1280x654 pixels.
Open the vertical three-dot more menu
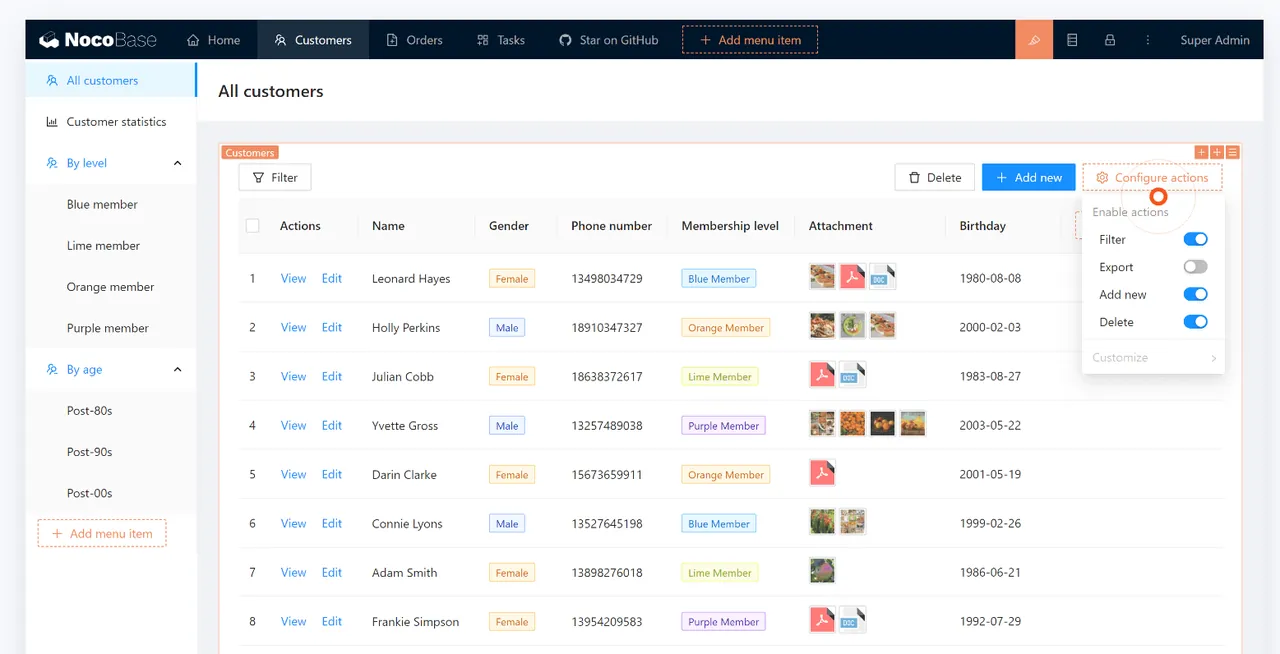[x=1147, y=40]
